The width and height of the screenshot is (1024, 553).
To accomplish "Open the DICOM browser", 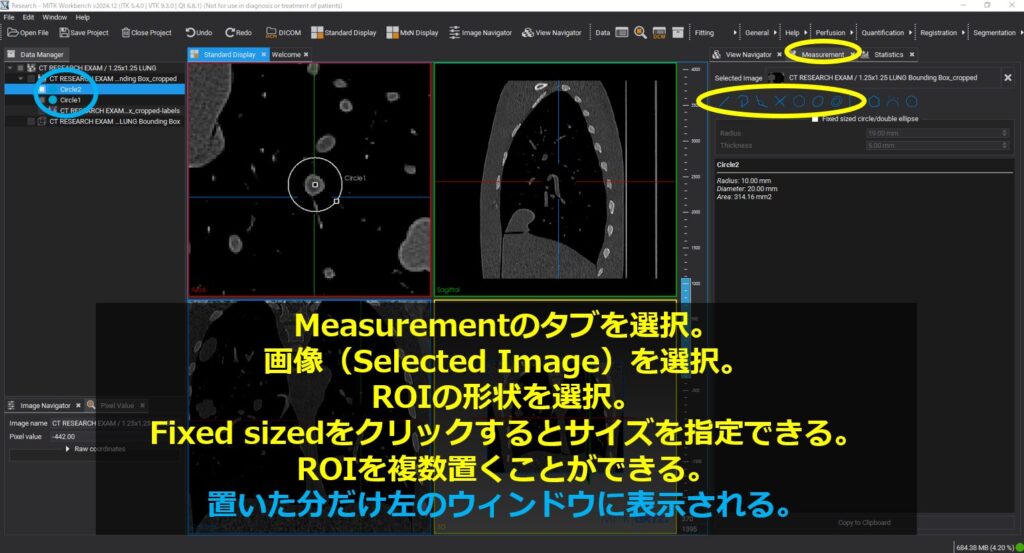I will (x=283, y=32).
